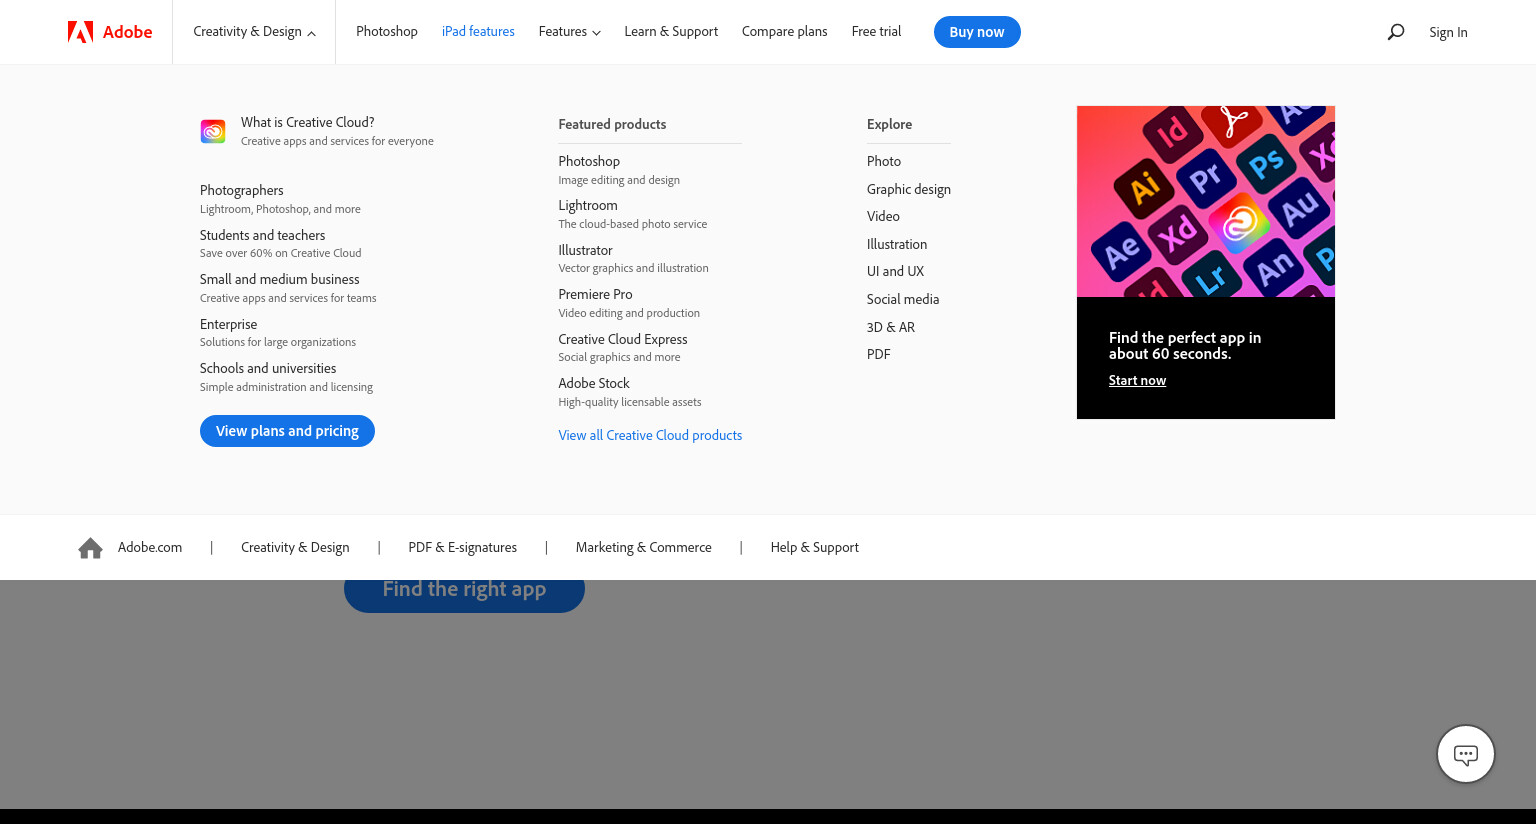Screen dimensions: 1536x824
Task: Click the home icon beside Adobe.com
Action: tap(90, 548)
